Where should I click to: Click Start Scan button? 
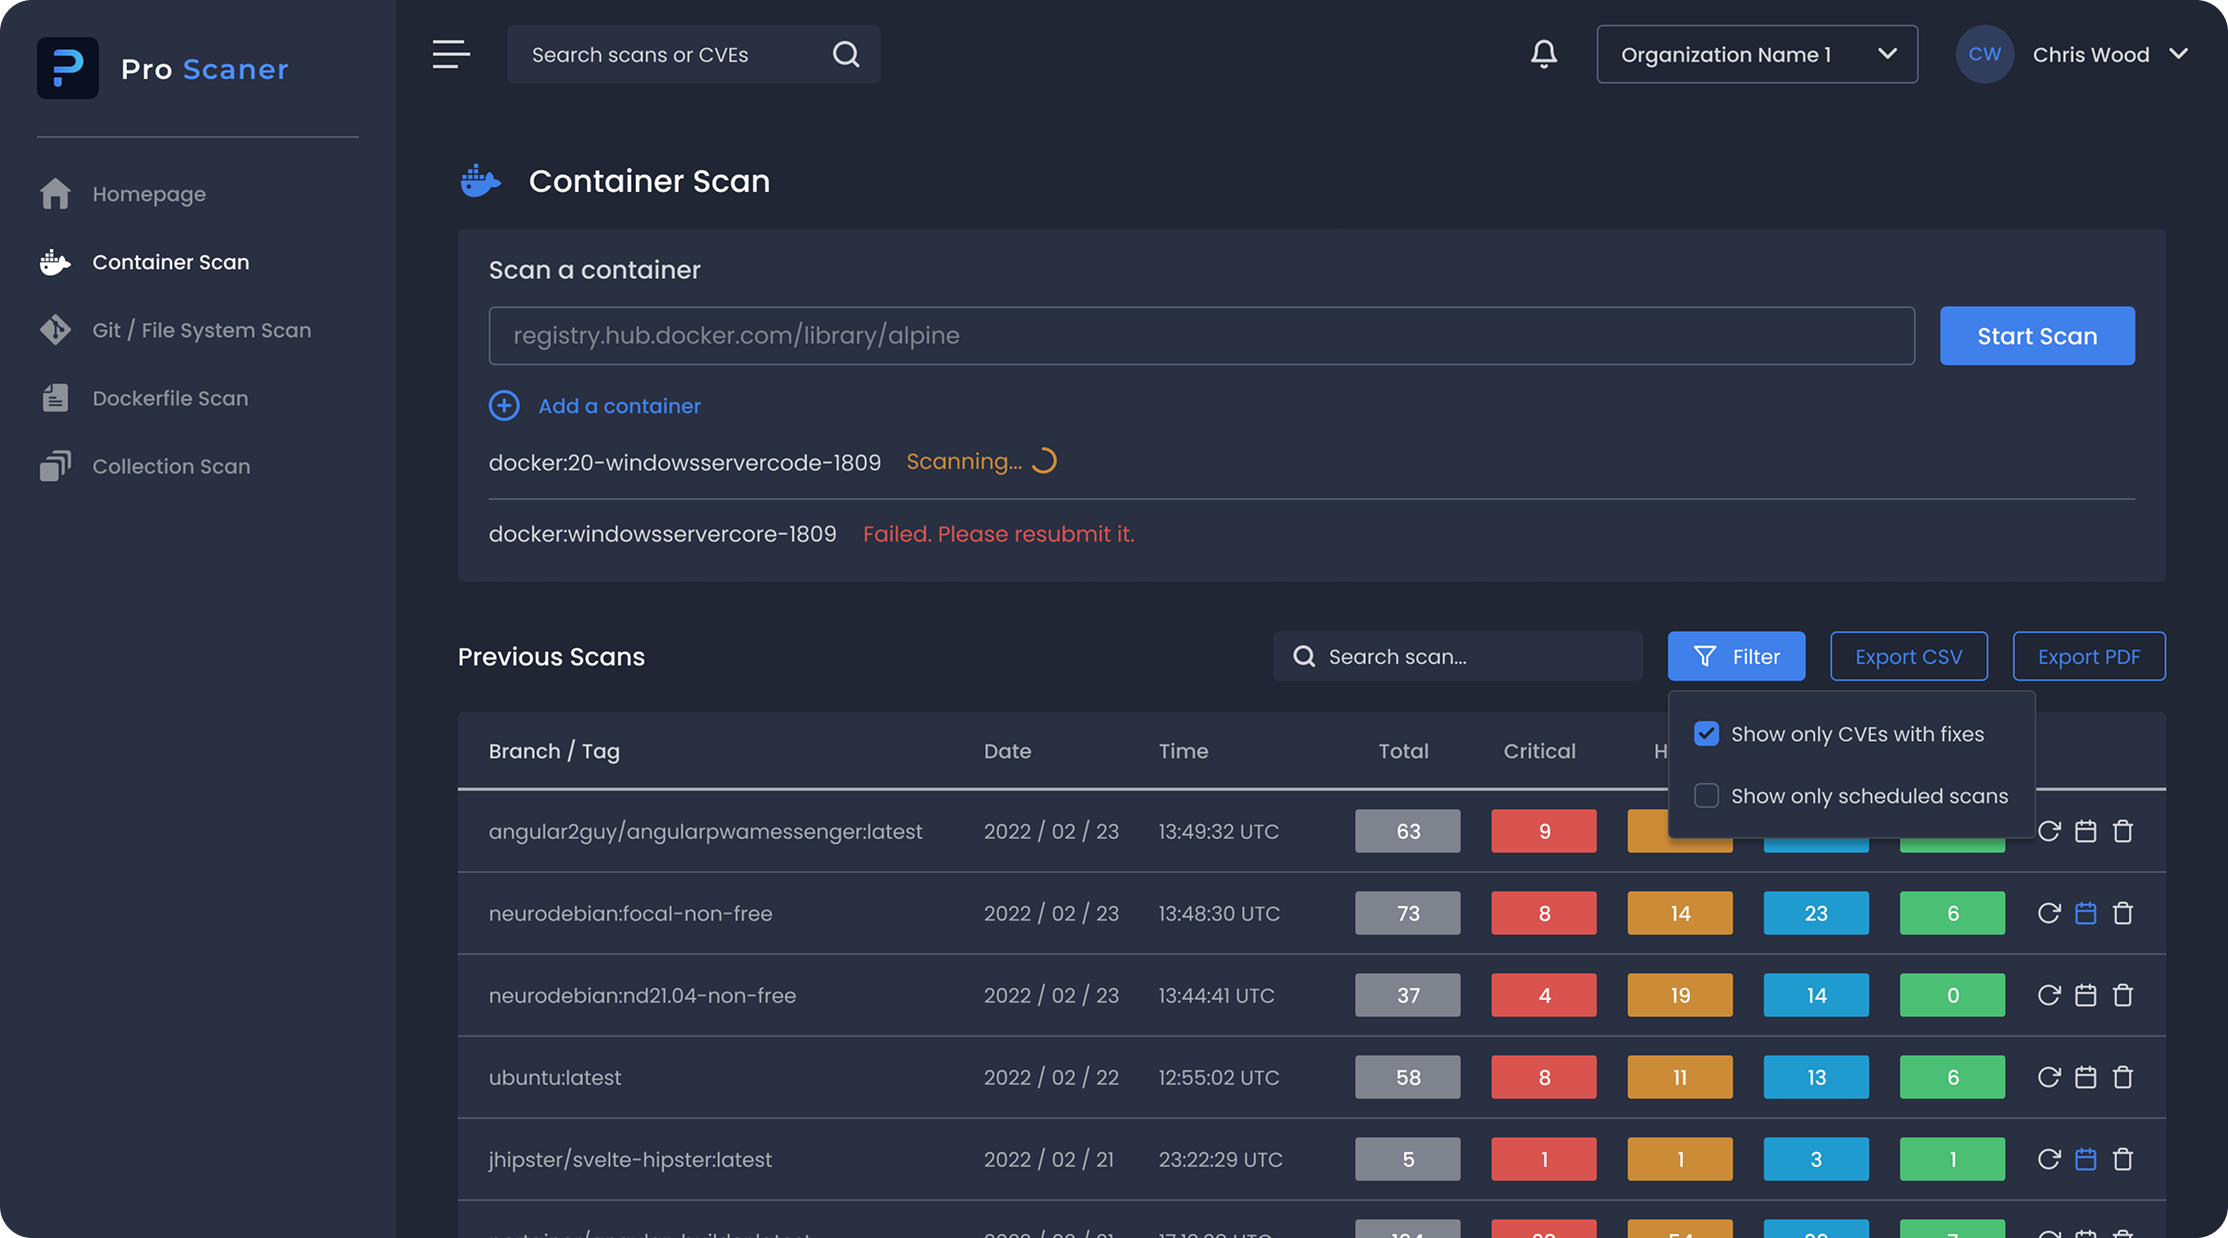coord(2037,336)
